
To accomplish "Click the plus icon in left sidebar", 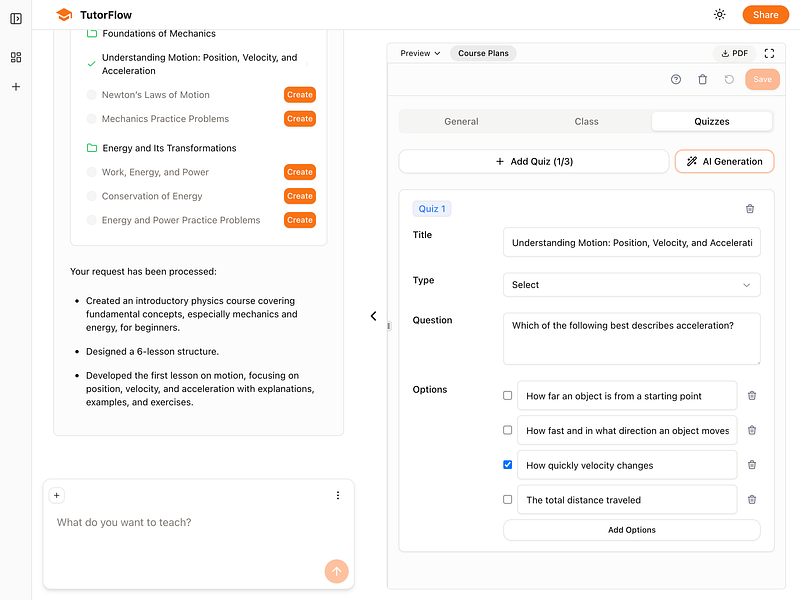I will tap(16, 87).
